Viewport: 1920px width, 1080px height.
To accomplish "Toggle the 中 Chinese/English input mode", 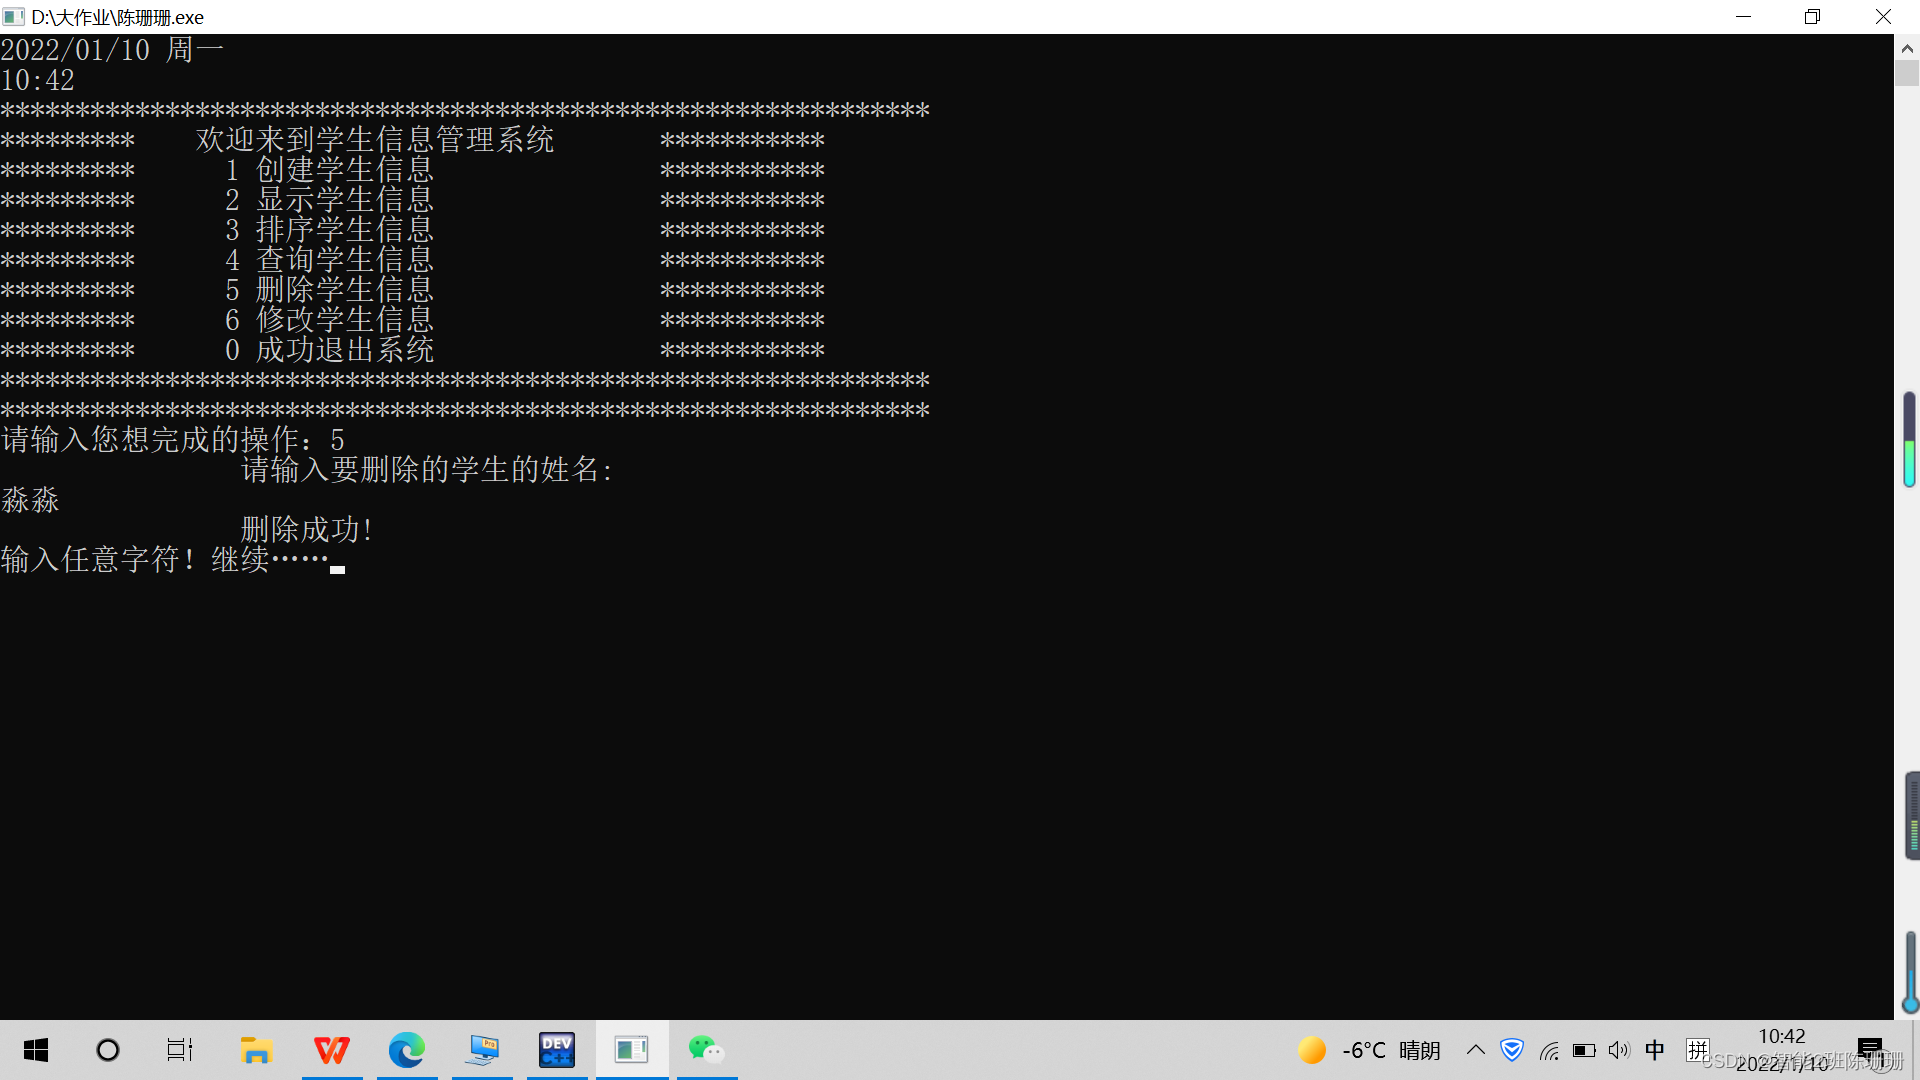I will click(x=1655, y=1050).
